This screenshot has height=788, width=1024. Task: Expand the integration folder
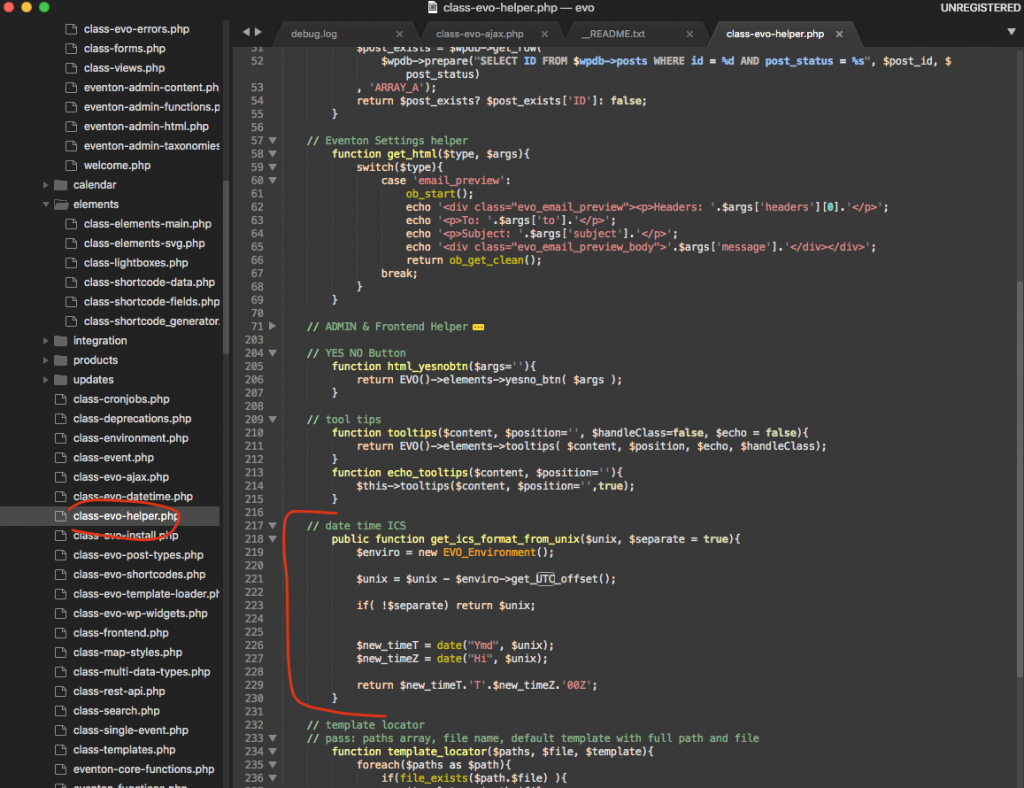45,341
